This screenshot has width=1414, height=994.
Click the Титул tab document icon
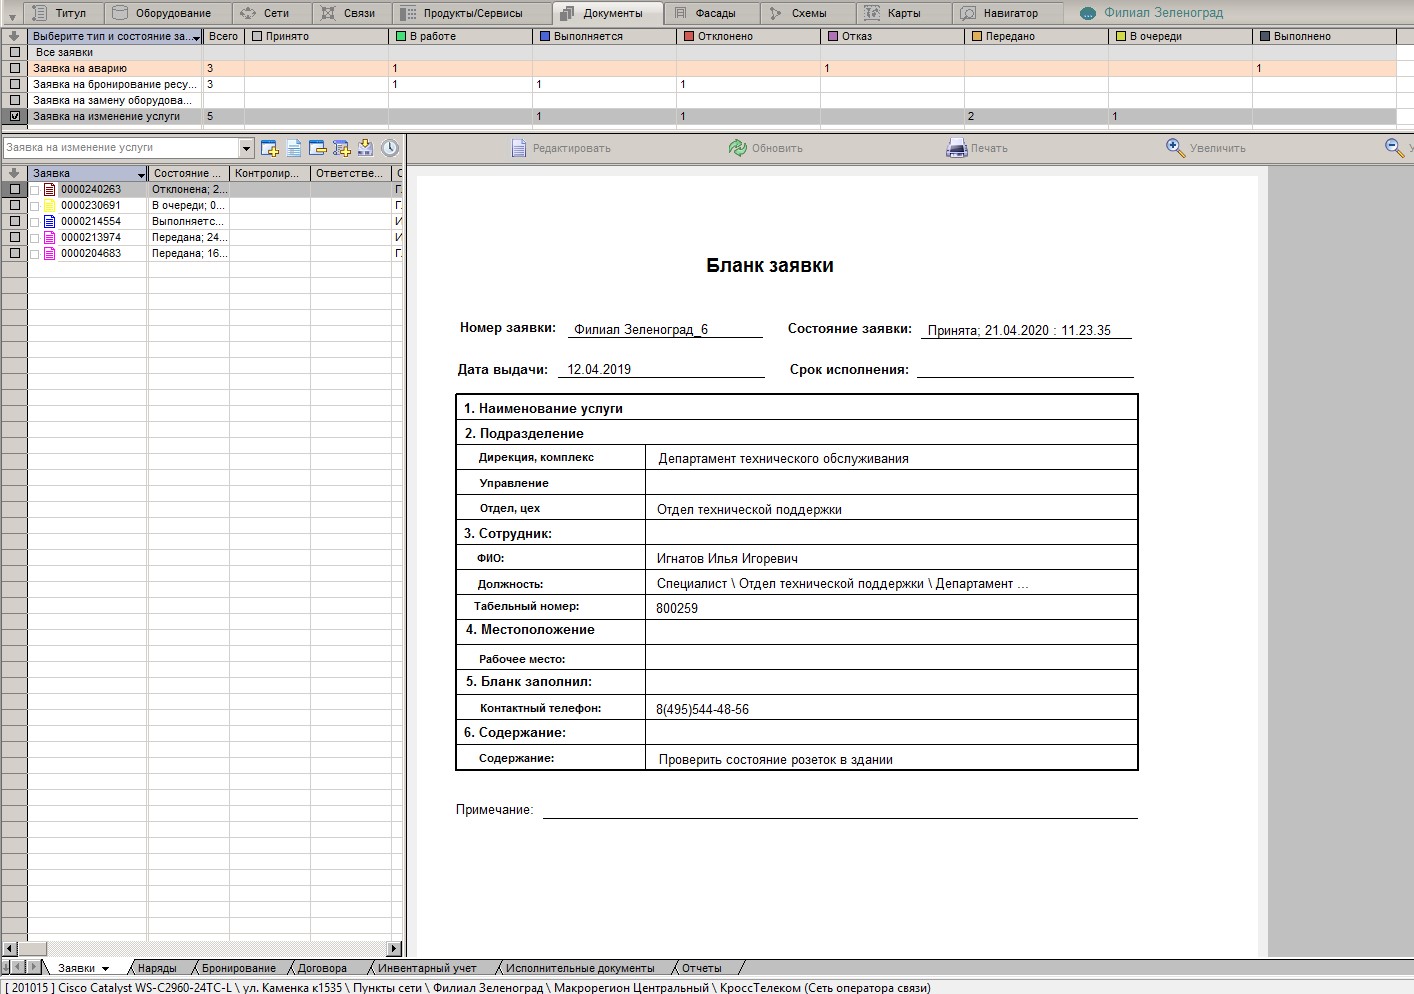click(x=40, y=13)
